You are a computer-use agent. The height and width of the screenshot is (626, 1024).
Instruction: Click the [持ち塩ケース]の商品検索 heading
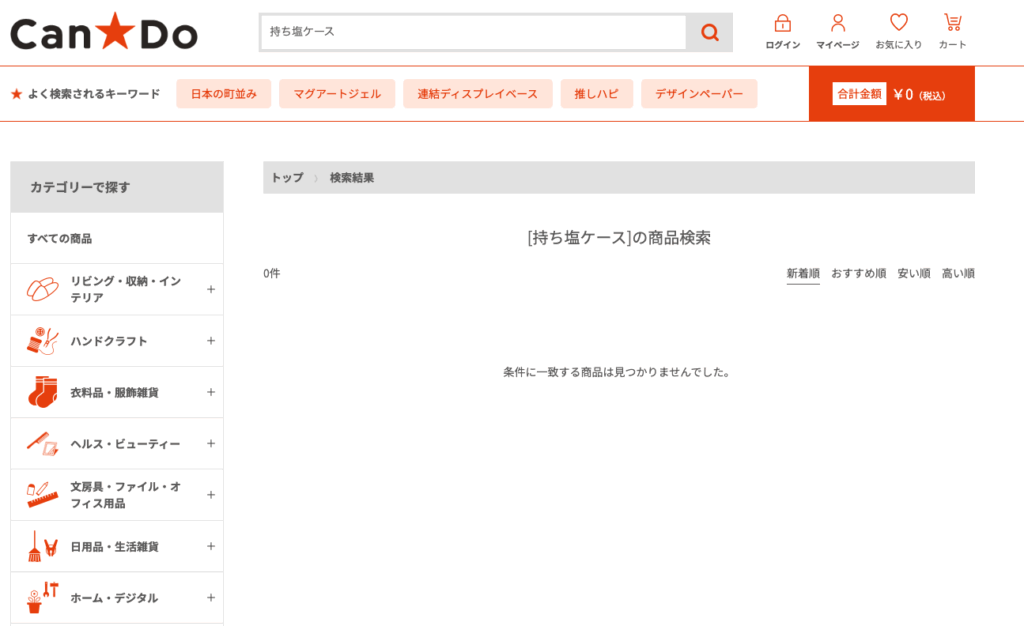[x=619, y=238]
